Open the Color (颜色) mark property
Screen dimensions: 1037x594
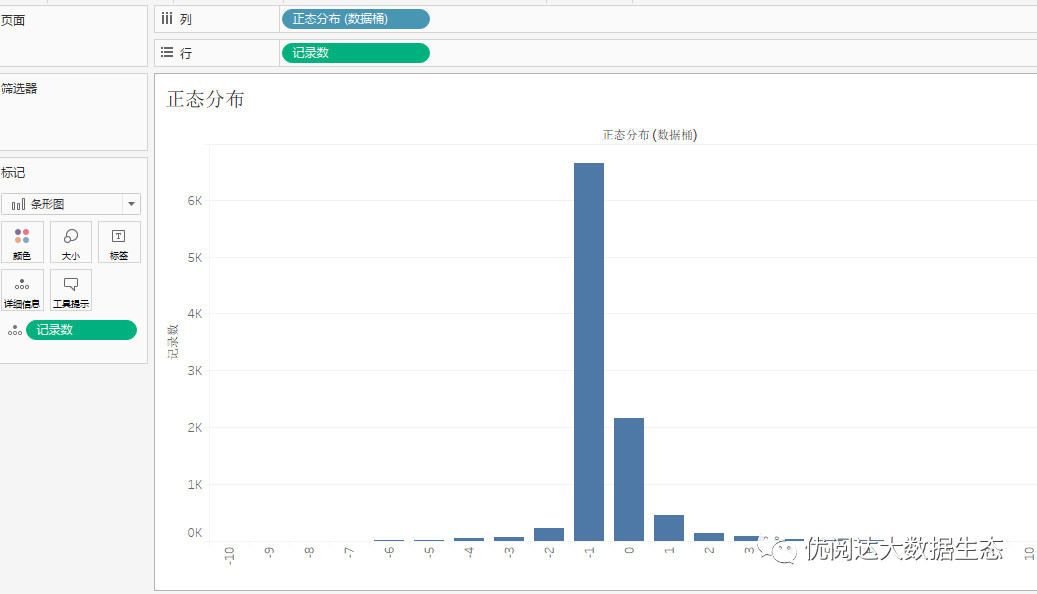(22, 241)
